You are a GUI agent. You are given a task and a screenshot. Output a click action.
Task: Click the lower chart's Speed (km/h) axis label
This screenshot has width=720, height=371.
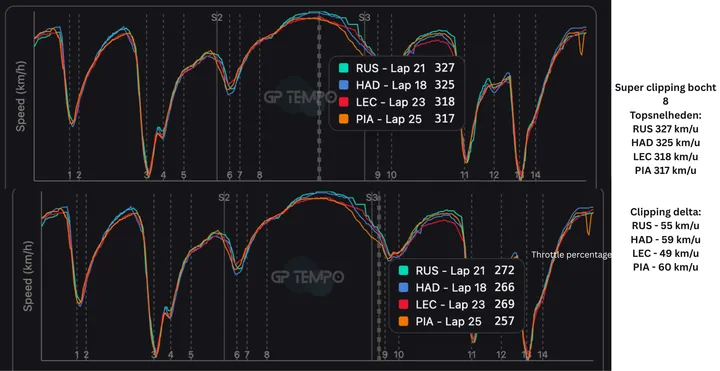coord(28,275)
